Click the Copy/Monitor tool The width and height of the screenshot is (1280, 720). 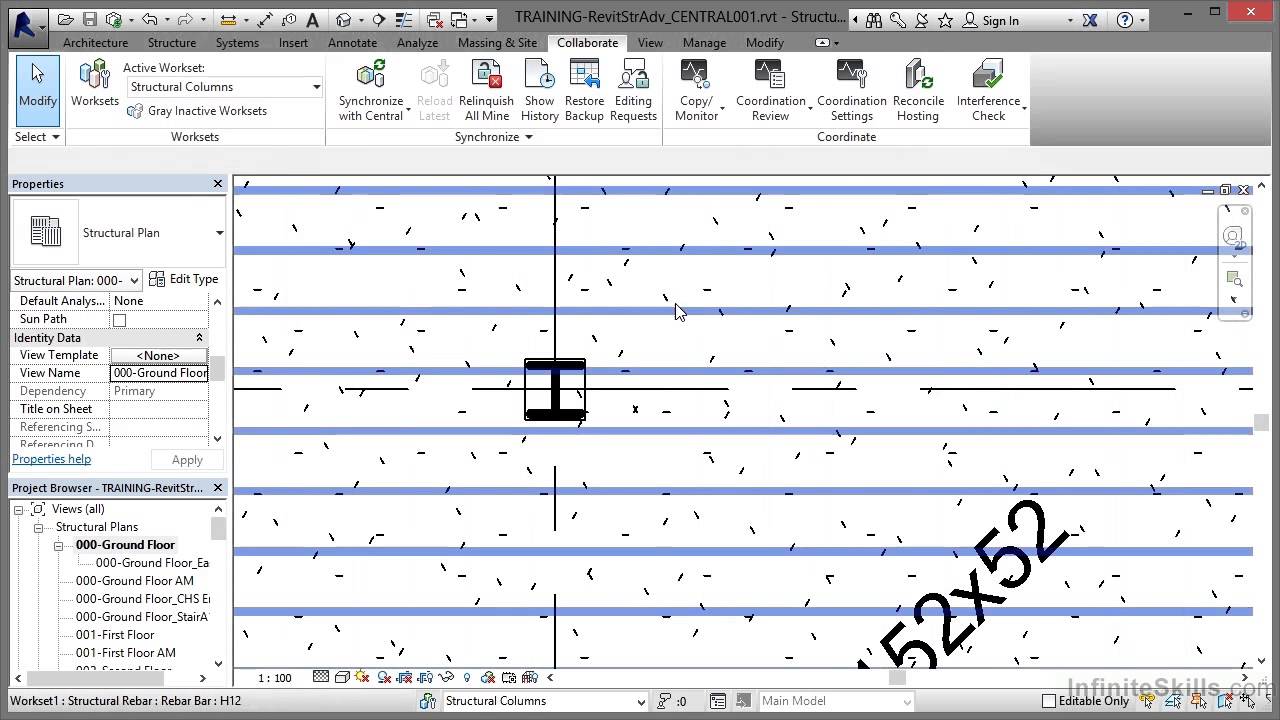pos(696,90)
